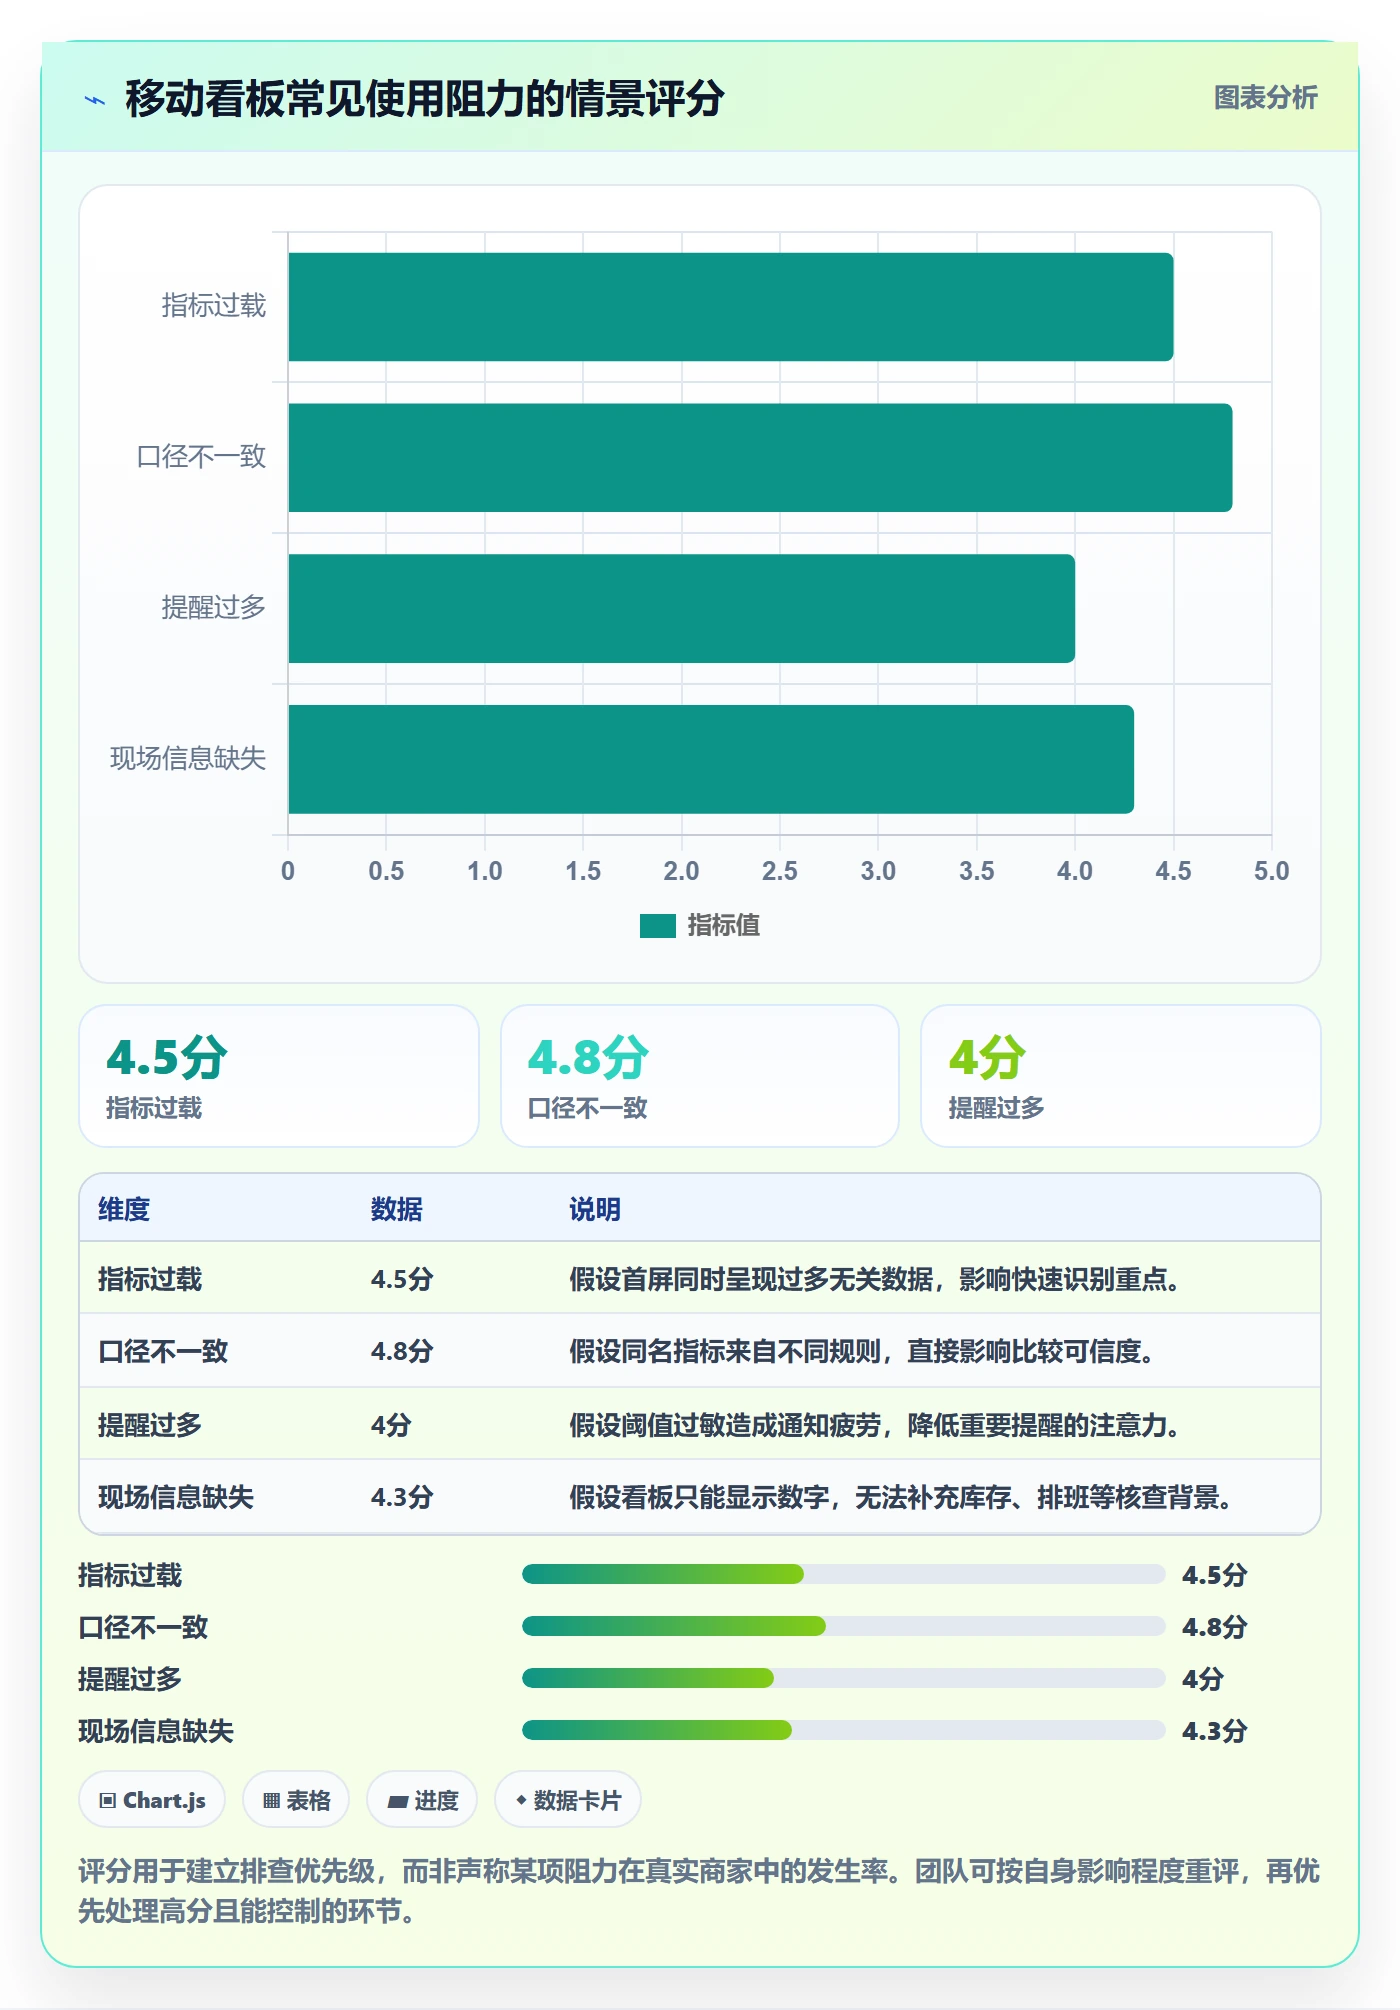Select the 现场信息缺失 cell in the table
This screenshot has height=2010, width=1400.
click(176, 1497)
